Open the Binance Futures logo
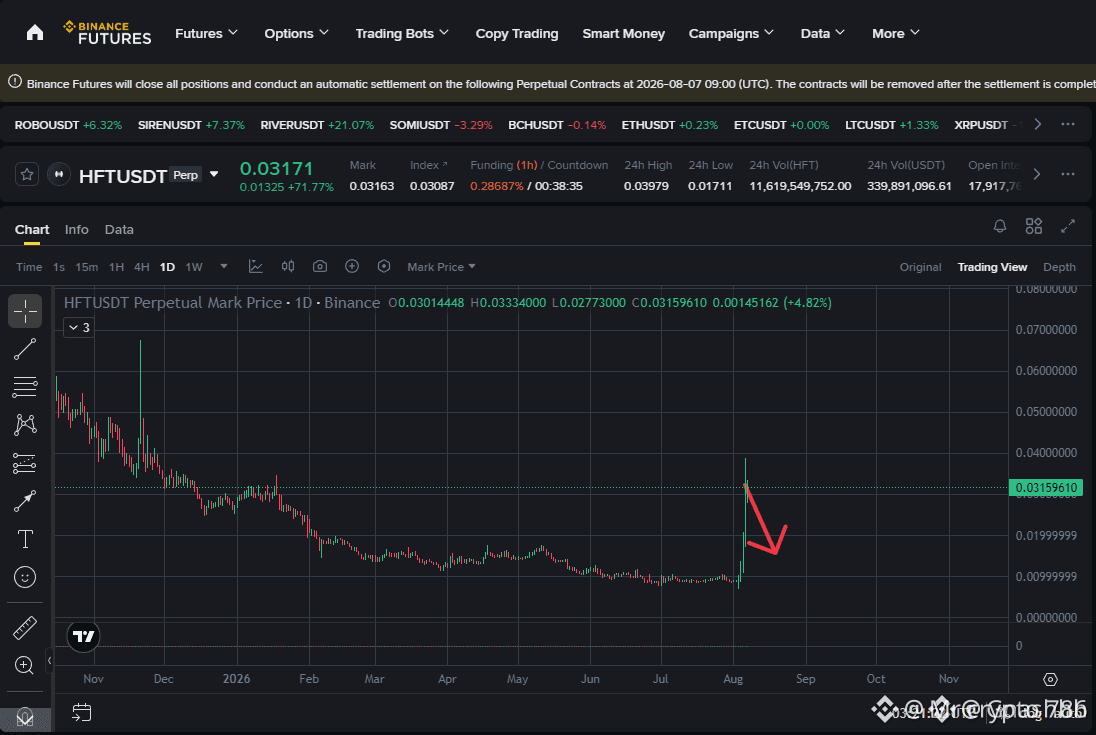The width and height of the screenshot is (1096, 735). 107,33
